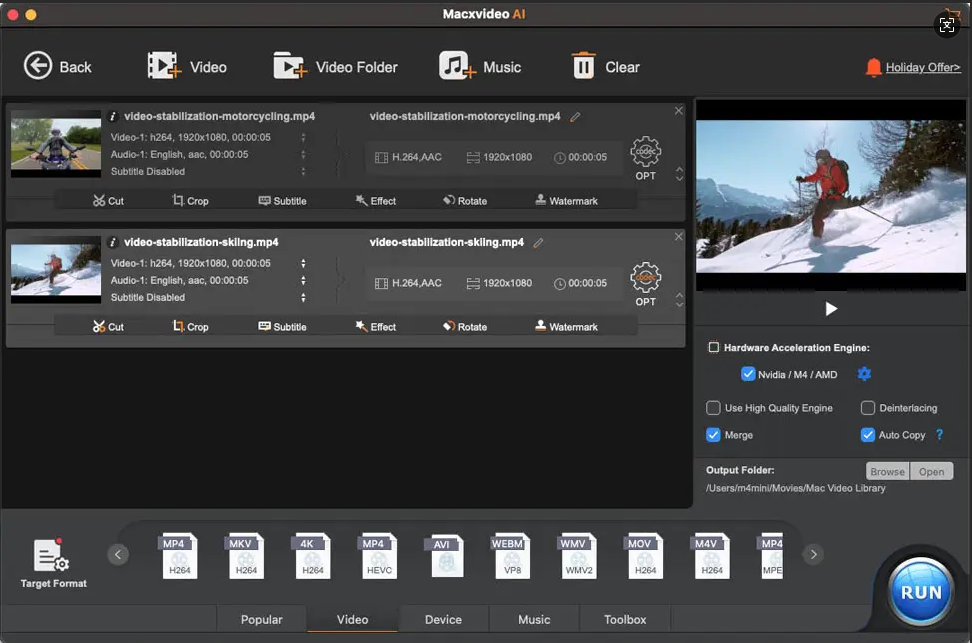
Task: Switch to the Device tab
Action: point(443,619)
